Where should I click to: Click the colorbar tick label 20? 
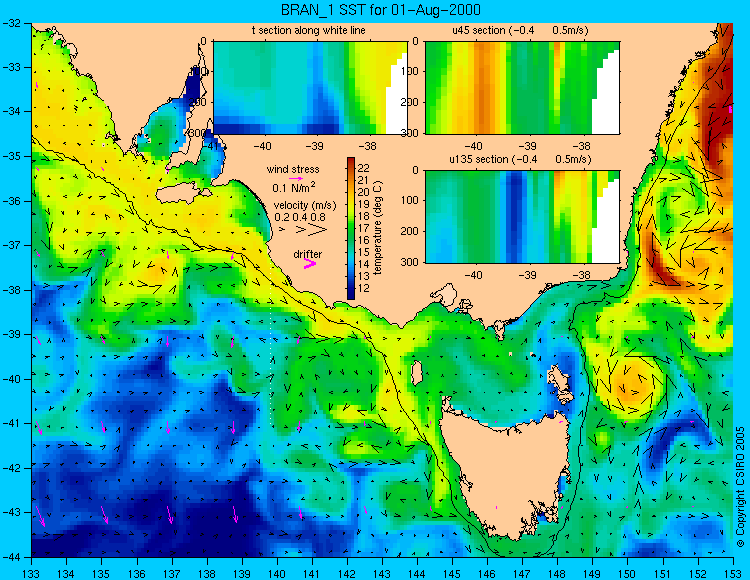click(364, 192)
